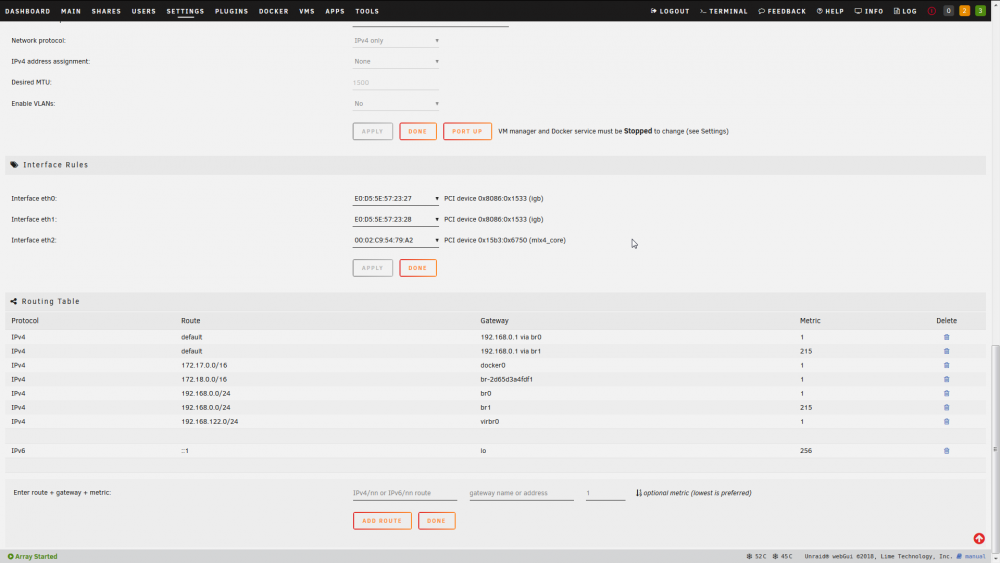Delete the 172.18.0.0/16 route
Screen dimensions: 1000x563
coord(946,379)
